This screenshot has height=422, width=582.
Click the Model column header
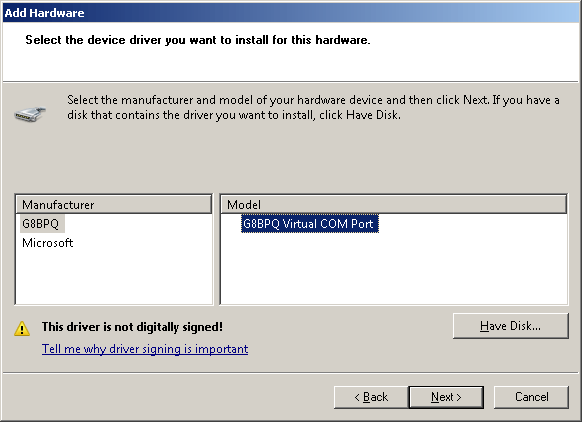click(x=394, y=205)
